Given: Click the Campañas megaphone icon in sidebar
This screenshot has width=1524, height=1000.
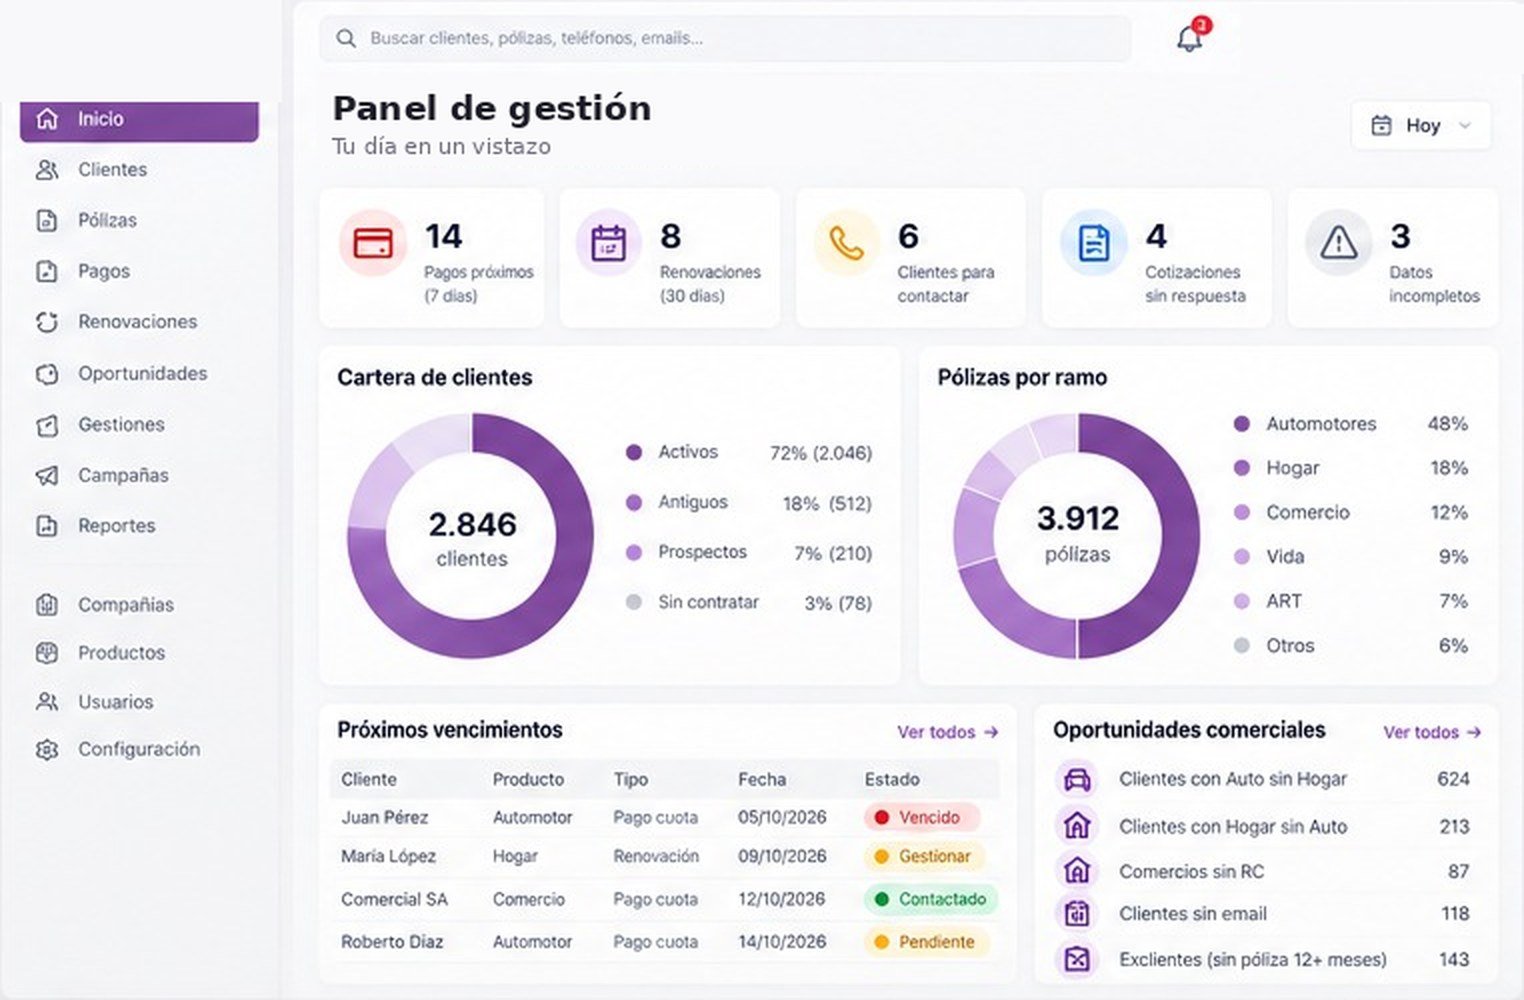Looking at the screenshot, I should tap(47, 475).
